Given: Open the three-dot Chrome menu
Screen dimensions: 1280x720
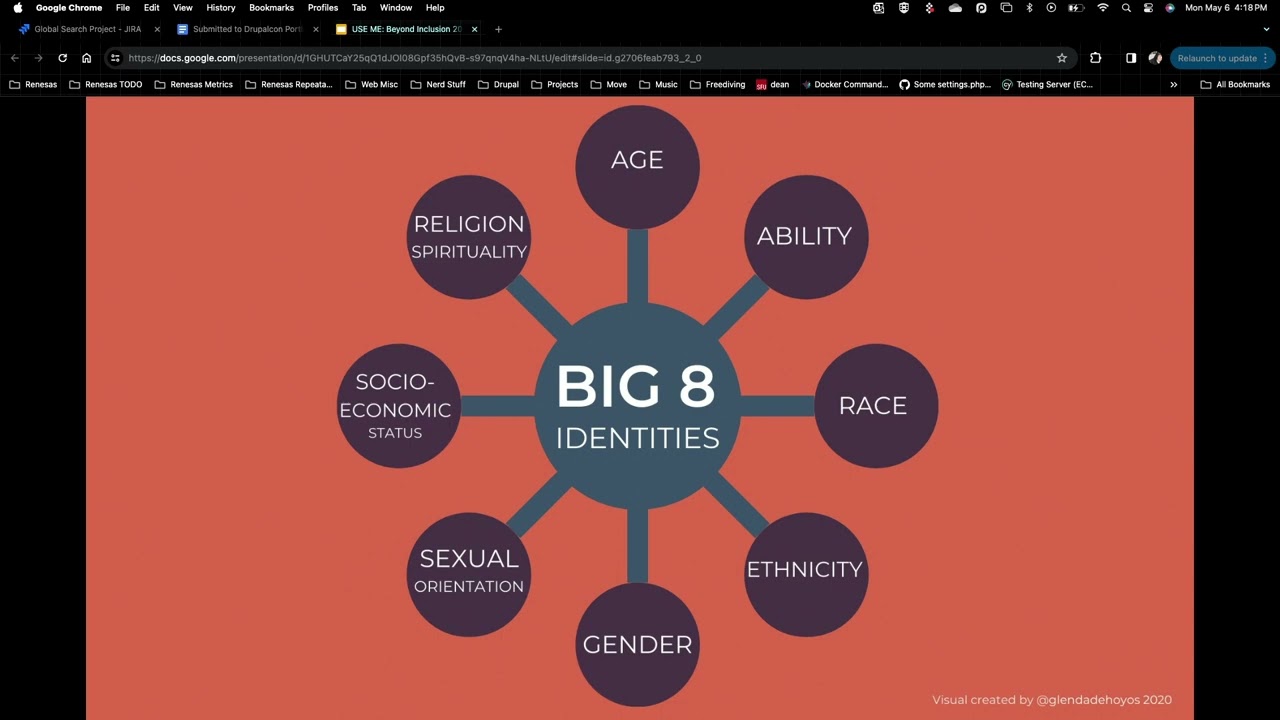Looking at the screenshot, I should tap(1265, 58).
